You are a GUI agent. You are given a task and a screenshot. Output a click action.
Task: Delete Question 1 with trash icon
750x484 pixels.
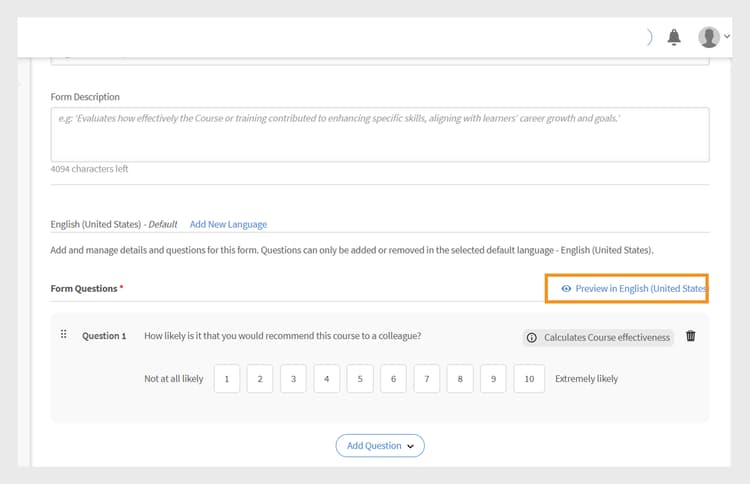(691, 336)
